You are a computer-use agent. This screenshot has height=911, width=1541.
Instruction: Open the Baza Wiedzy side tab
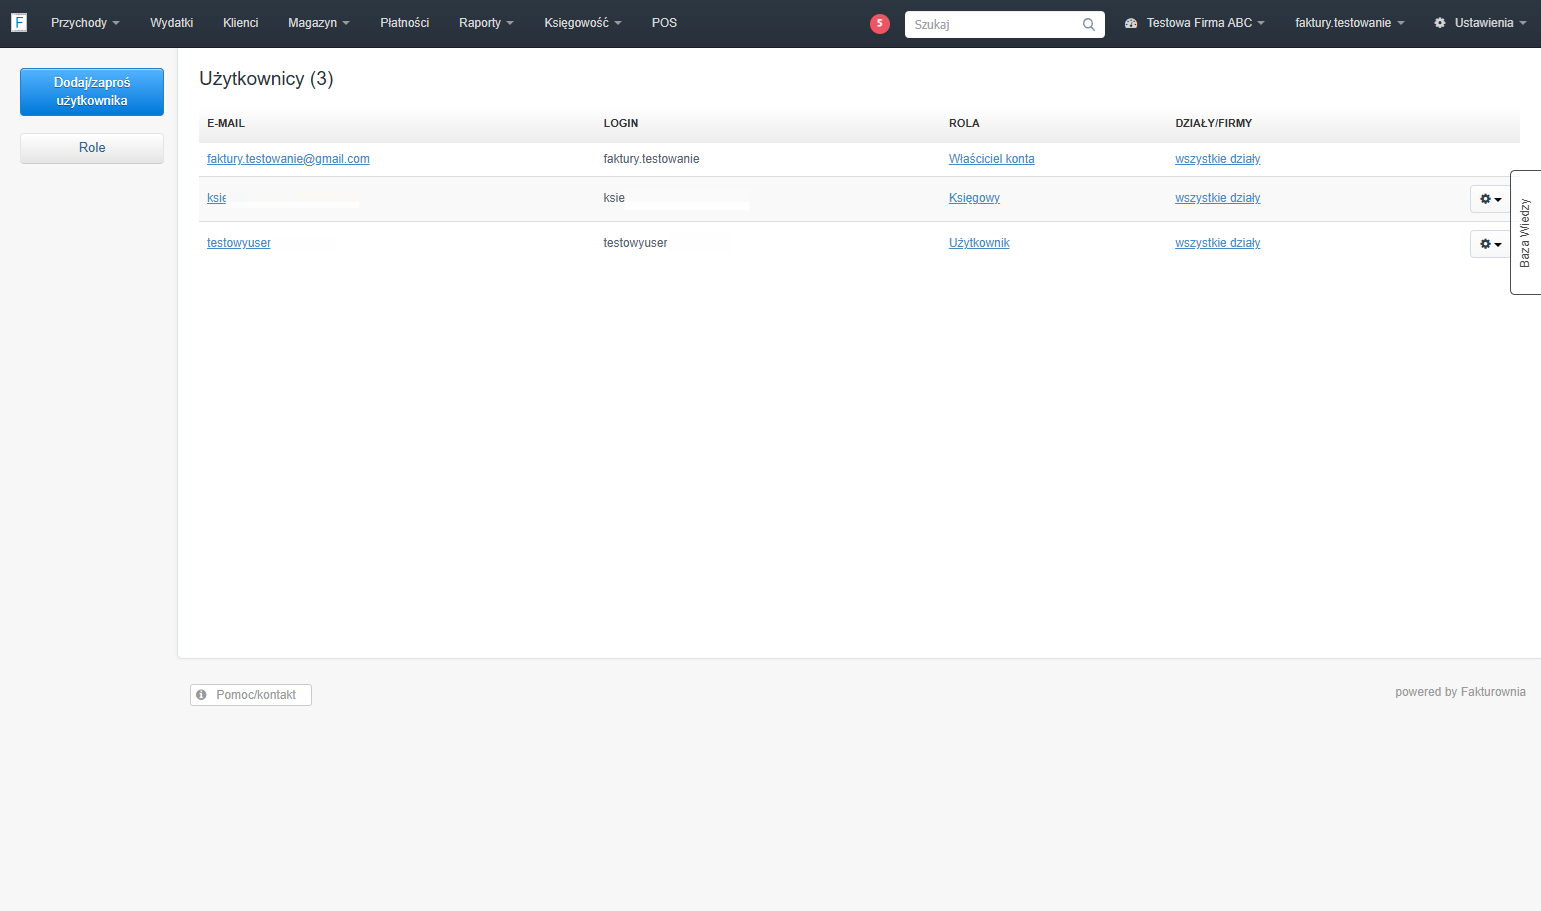[x=1526, y=232]
